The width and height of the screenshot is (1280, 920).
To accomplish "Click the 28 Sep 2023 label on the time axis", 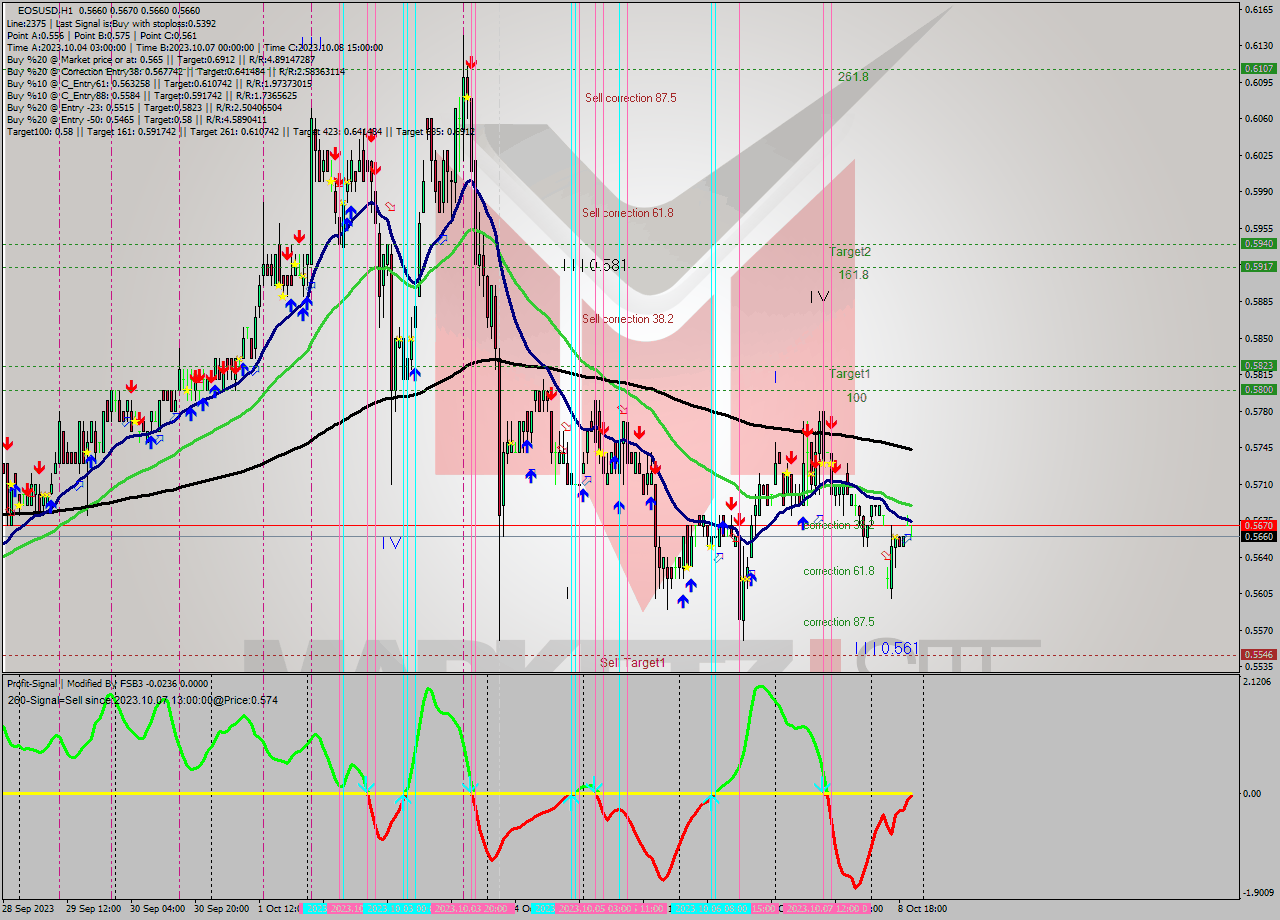I will coord(30,906).
